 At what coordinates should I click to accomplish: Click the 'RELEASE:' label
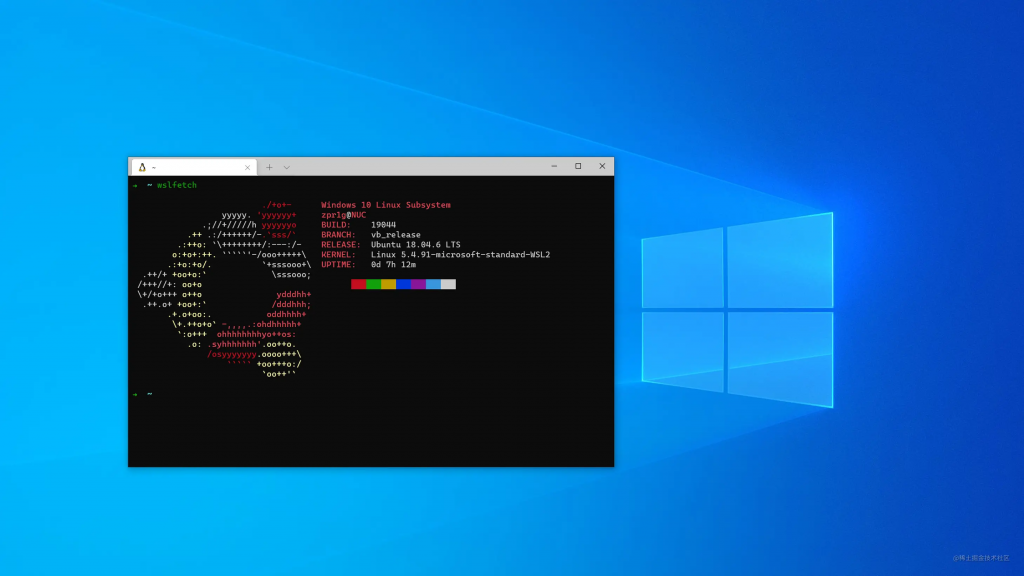point(341,245)
